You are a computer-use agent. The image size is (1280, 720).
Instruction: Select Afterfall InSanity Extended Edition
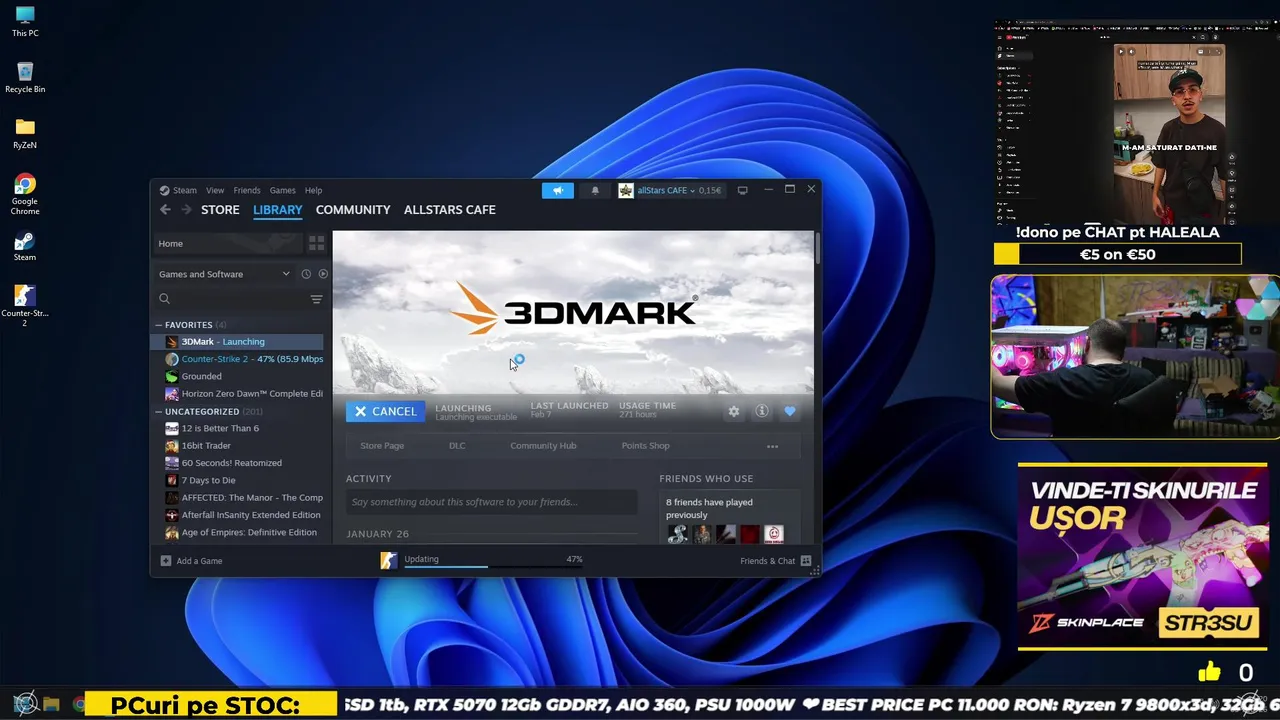point(237,515)
